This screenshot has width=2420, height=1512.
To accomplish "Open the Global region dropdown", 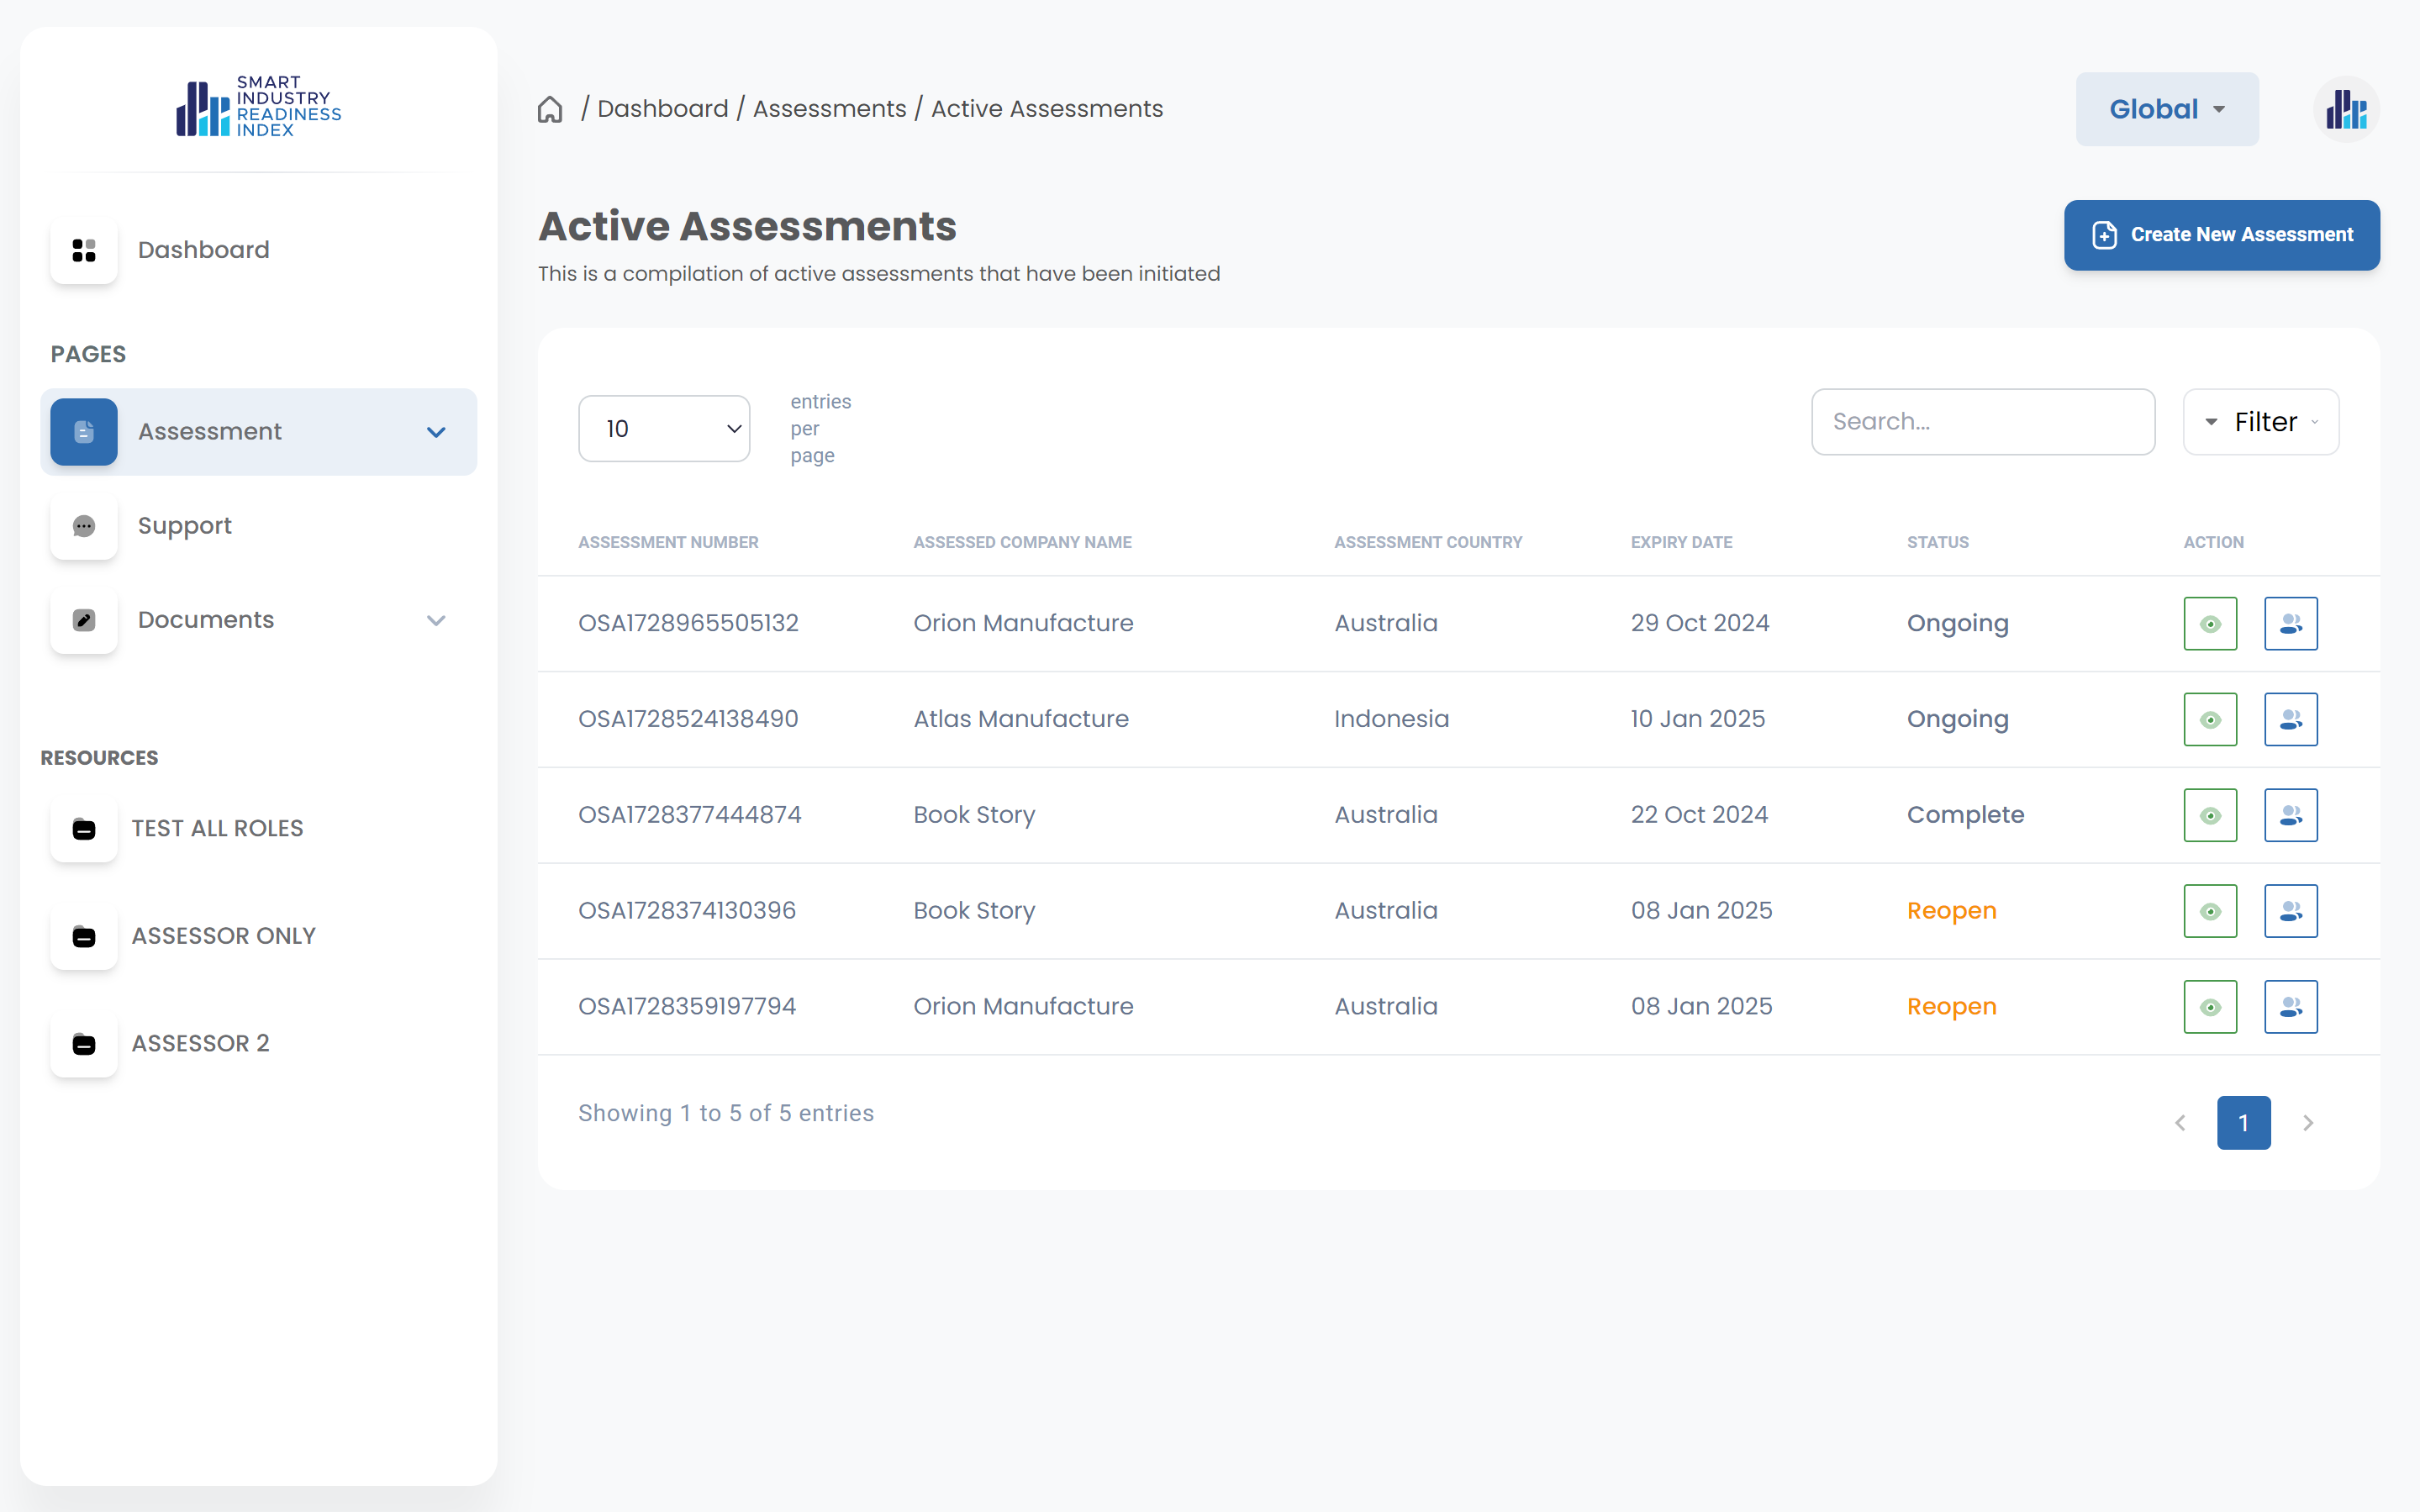I will (2166, 109).
